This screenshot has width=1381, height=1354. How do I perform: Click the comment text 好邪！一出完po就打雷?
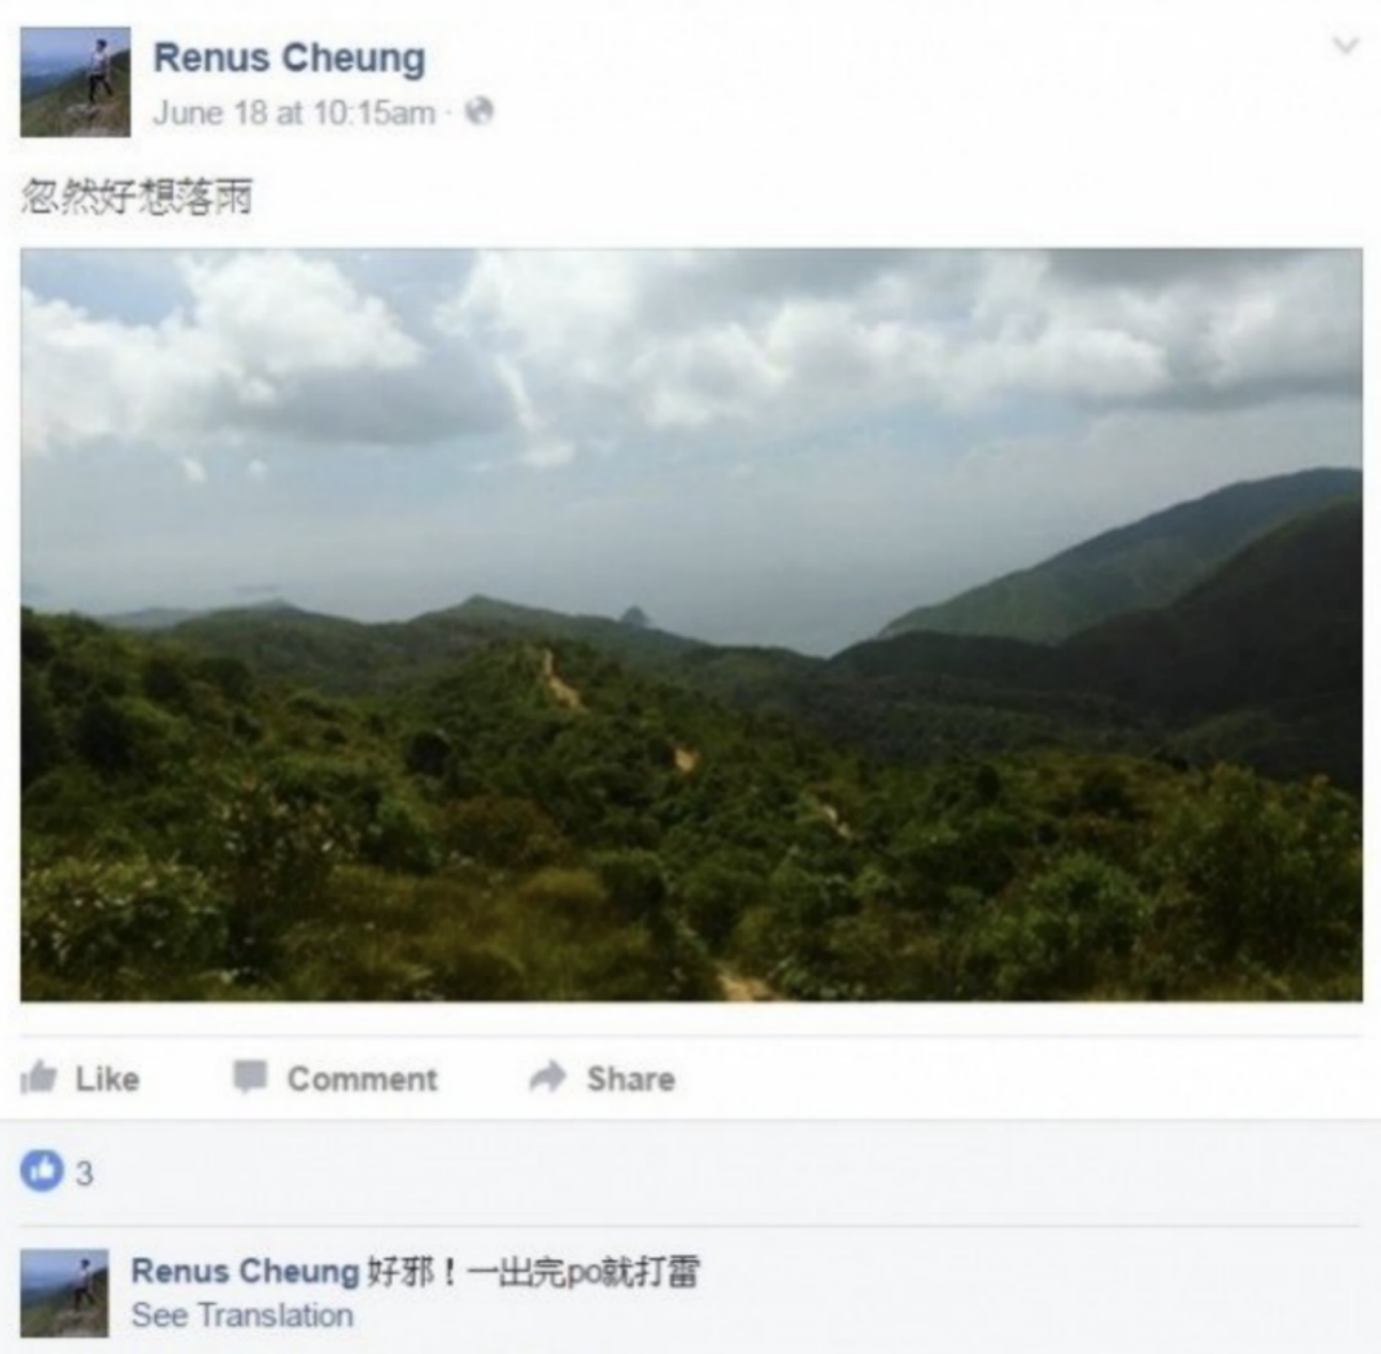533,1271
